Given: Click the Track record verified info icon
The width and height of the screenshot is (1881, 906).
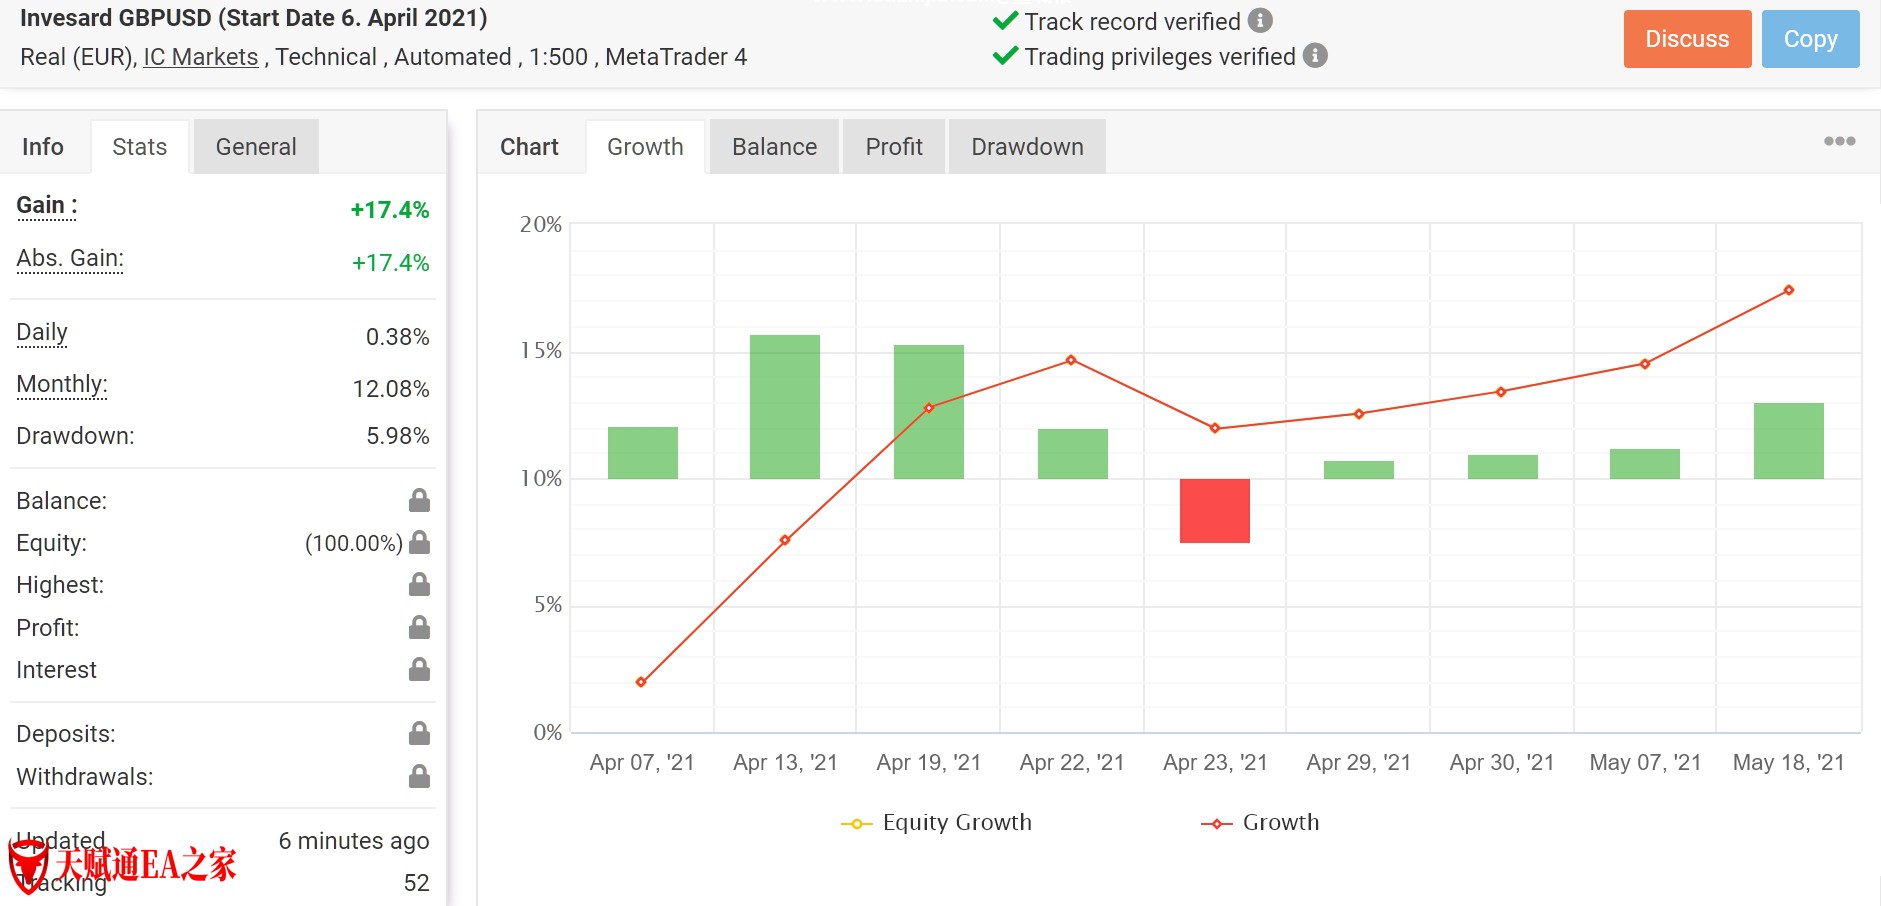Looking at the screenshot, I should coord(1260,21).
